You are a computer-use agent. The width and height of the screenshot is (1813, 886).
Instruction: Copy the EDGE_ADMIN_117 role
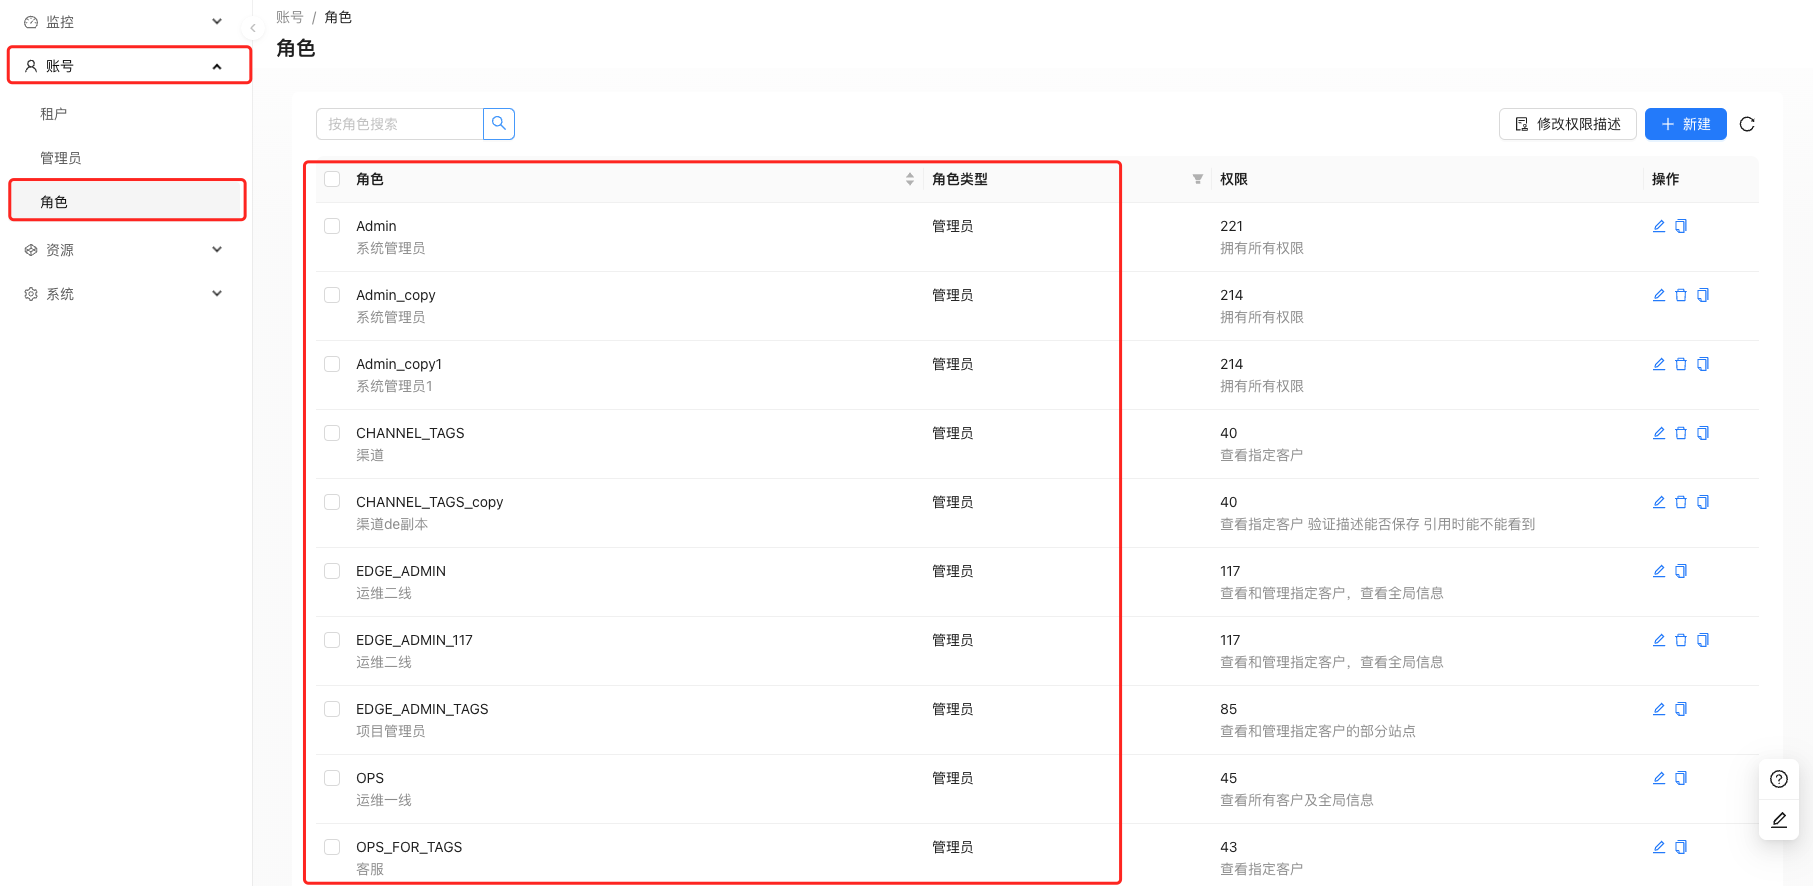(x=1703, y=640)
